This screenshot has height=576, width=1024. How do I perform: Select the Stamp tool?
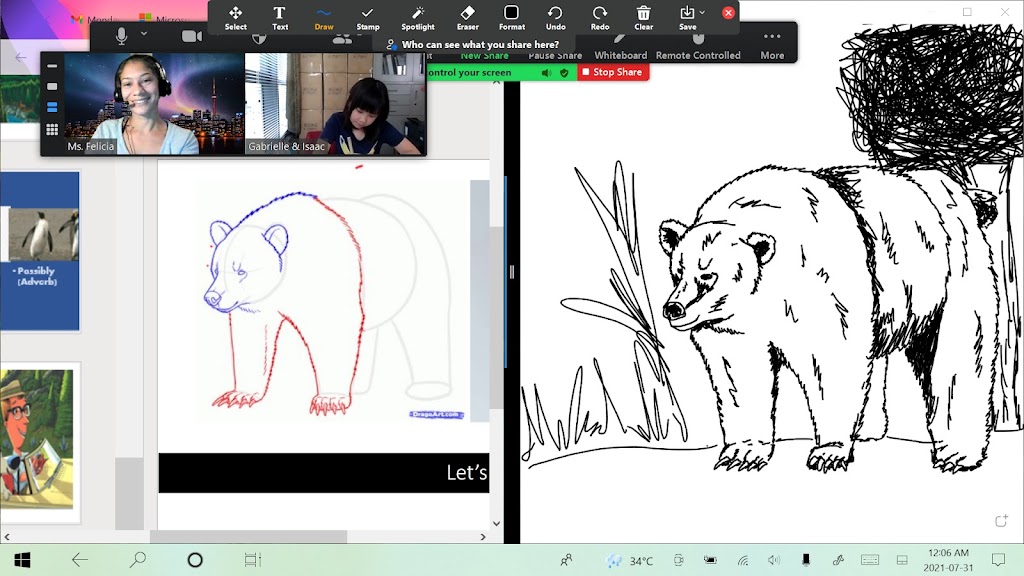click(x=368, y=18)
